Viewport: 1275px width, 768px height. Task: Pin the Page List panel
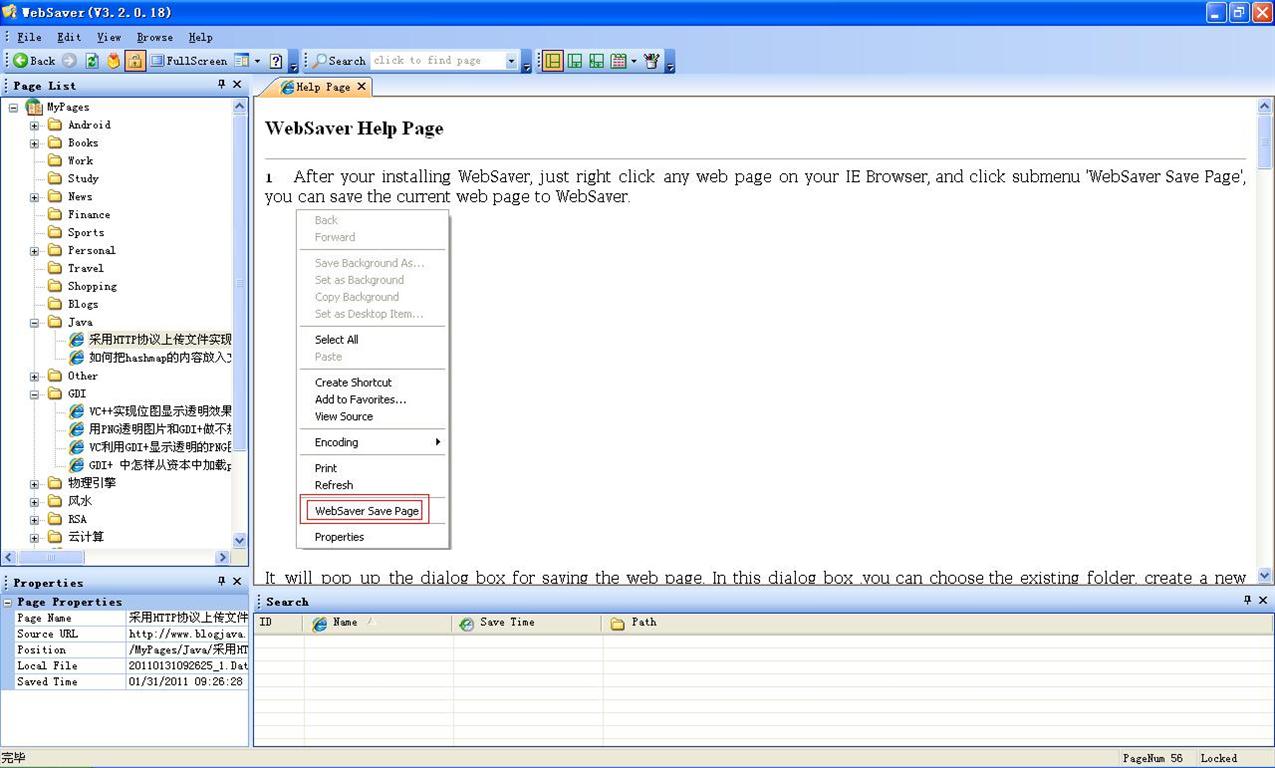click(222, 85)
